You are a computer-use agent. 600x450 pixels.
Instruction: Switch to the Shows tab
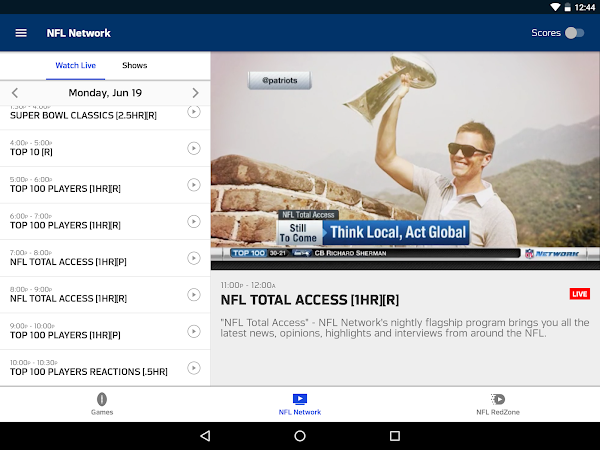[135, 65]
